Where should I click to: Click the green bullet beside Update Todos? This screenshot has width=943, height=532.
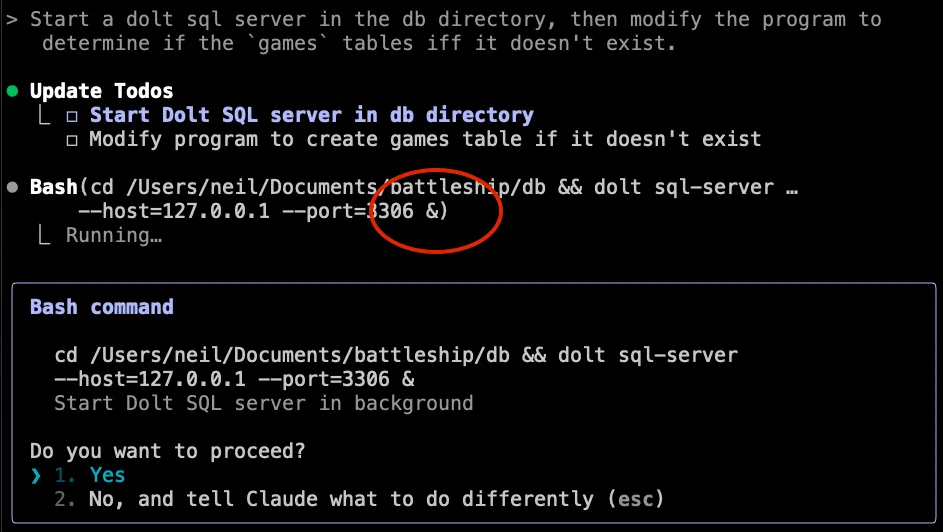click(x=12, y=91)
